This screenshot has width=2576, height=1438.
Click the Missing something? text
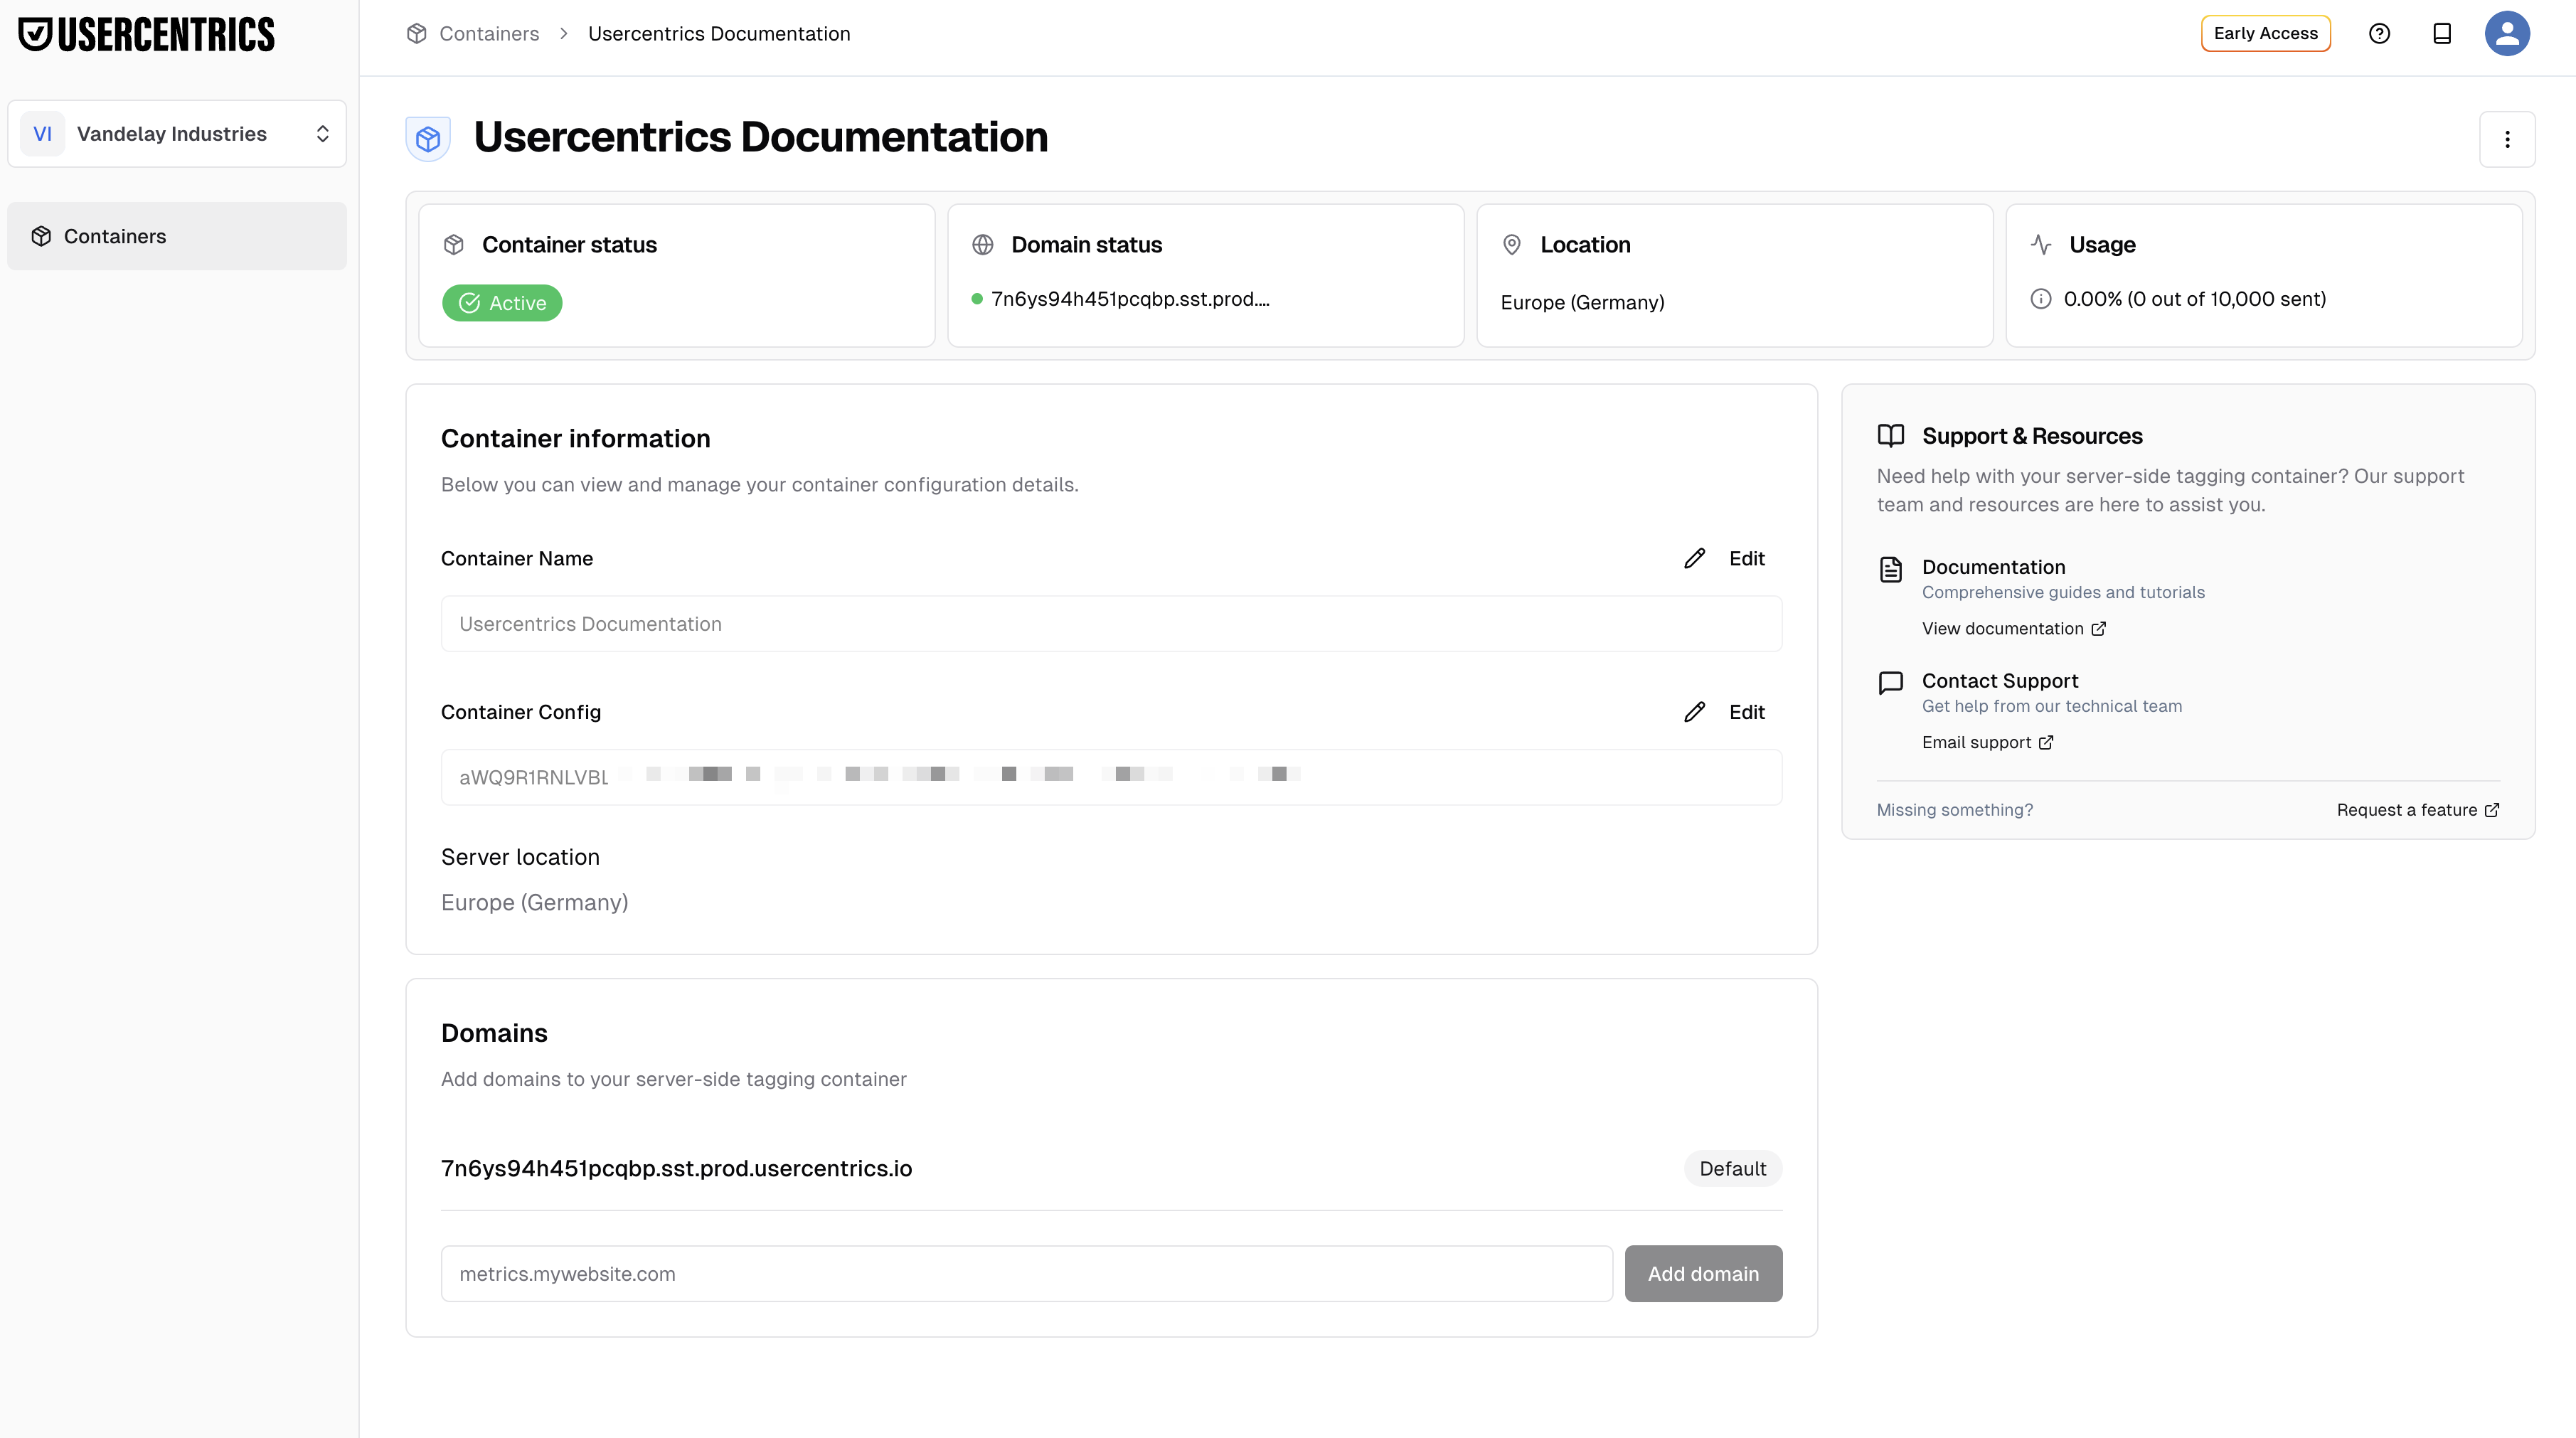tap(1954, 810)
